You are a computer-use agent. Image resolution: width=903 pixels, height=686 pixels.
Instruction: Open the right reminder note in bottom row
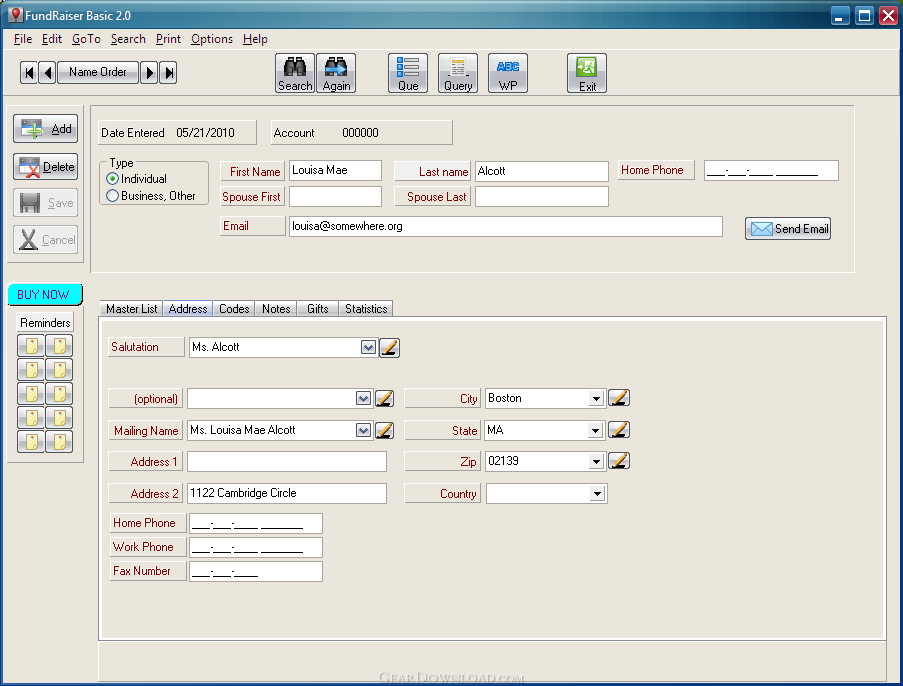point(59,442)
